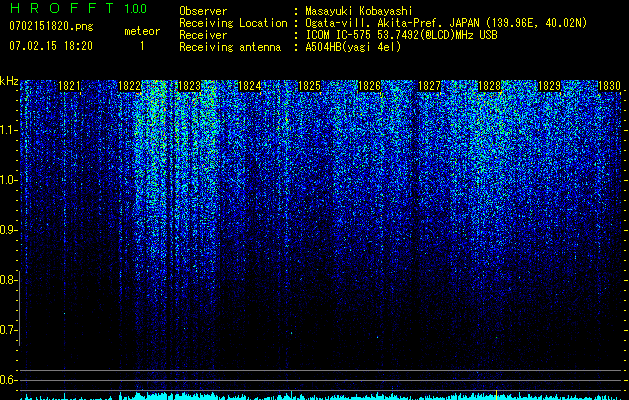This screenshot has height=400, width=629.
Task: Click the filename 0702151820.png
Action: tap(51, 26)
